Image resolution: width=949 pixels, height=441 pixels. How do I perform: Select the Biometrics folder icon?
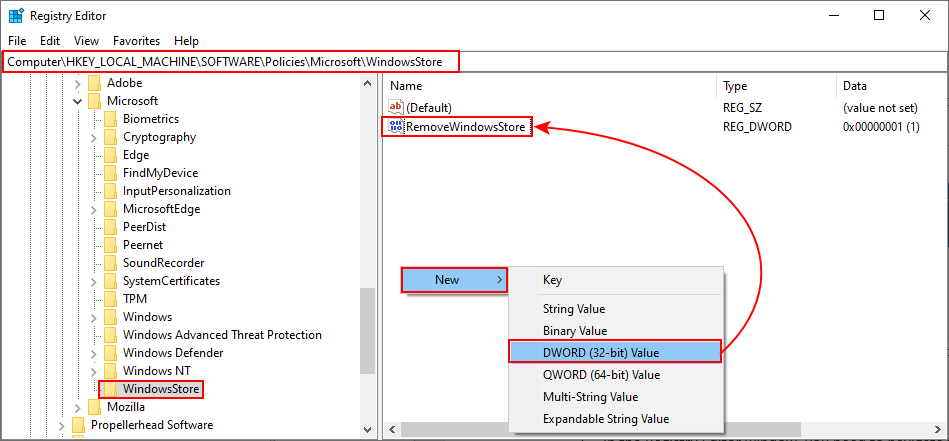(x=111, y=119)
